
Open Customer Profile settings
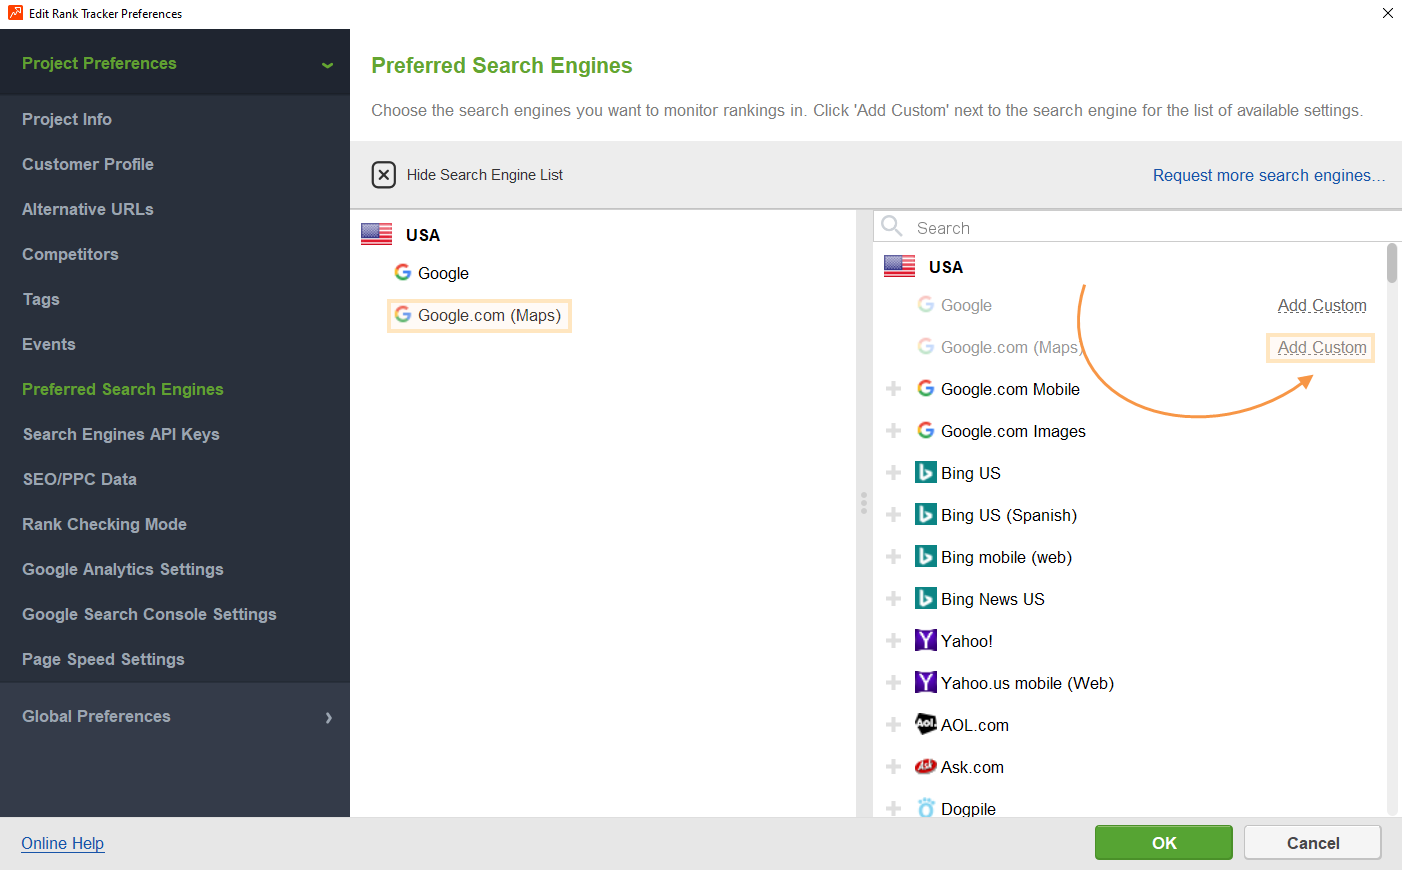88,164
